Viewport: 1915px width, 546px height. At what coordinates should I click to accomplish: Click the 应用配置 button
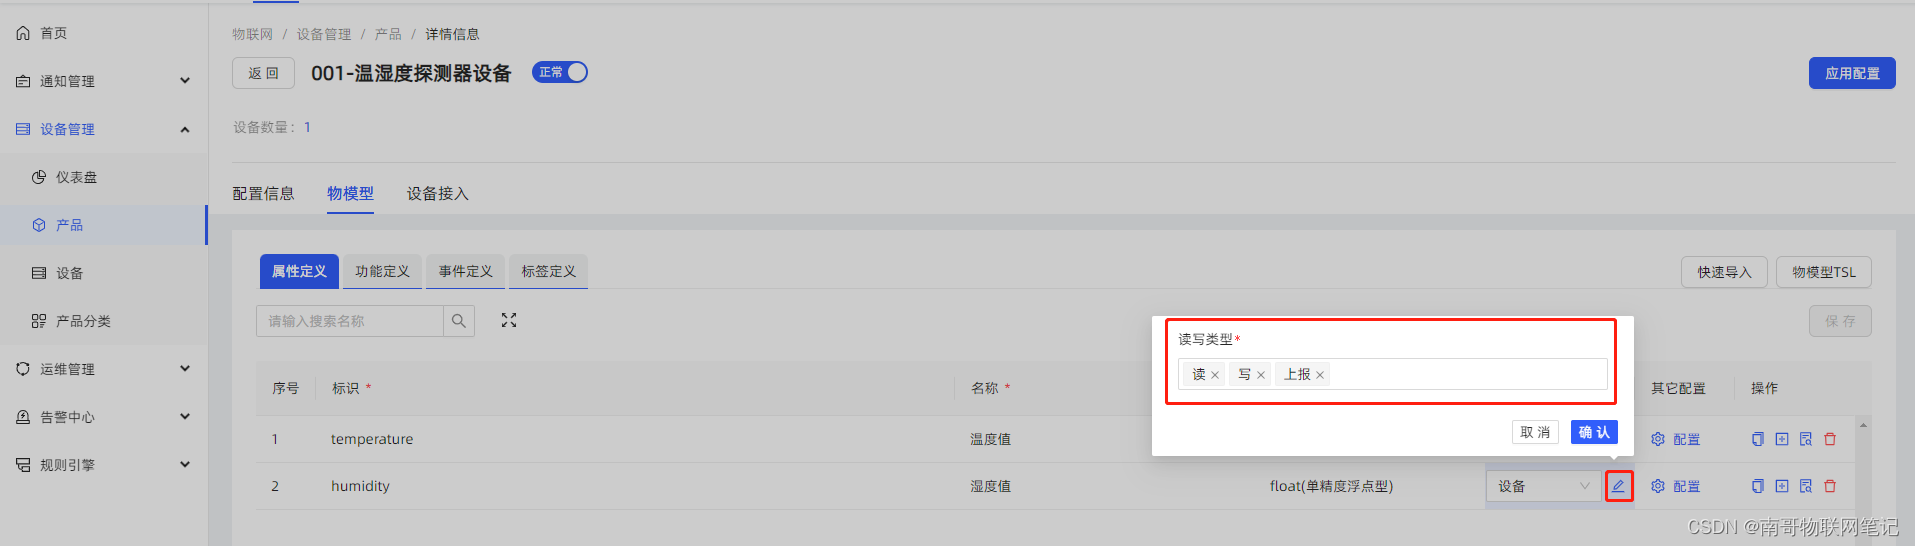[x=1852, y=73]
